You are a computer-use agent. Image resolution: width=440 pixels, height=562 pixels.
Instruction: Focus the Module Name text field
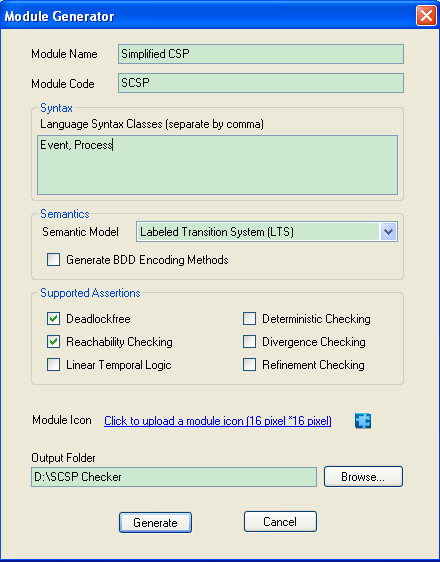[x=261, y=54]
